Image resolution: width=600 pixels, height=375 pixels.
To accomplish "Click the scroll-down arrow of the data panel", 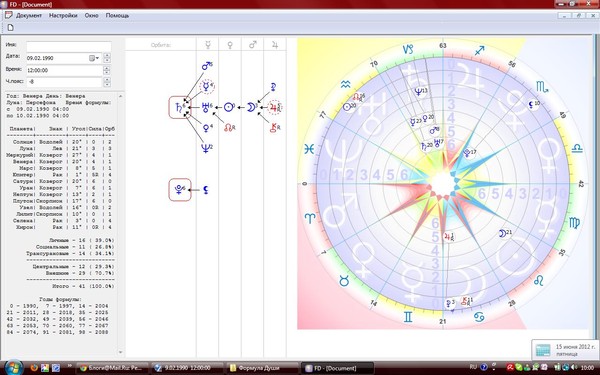I will (x=121, y=352).
